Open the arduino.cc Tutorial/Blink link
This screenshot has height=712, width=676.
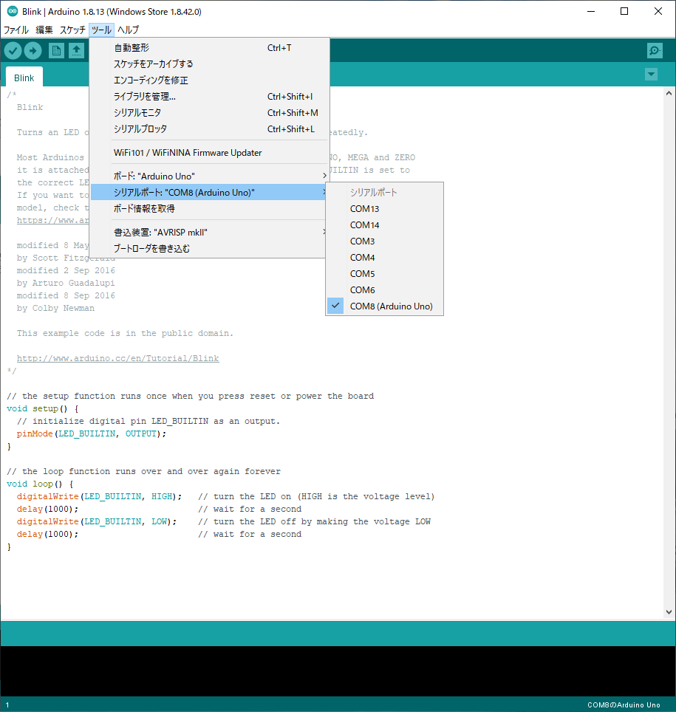[x=118, y=358]
